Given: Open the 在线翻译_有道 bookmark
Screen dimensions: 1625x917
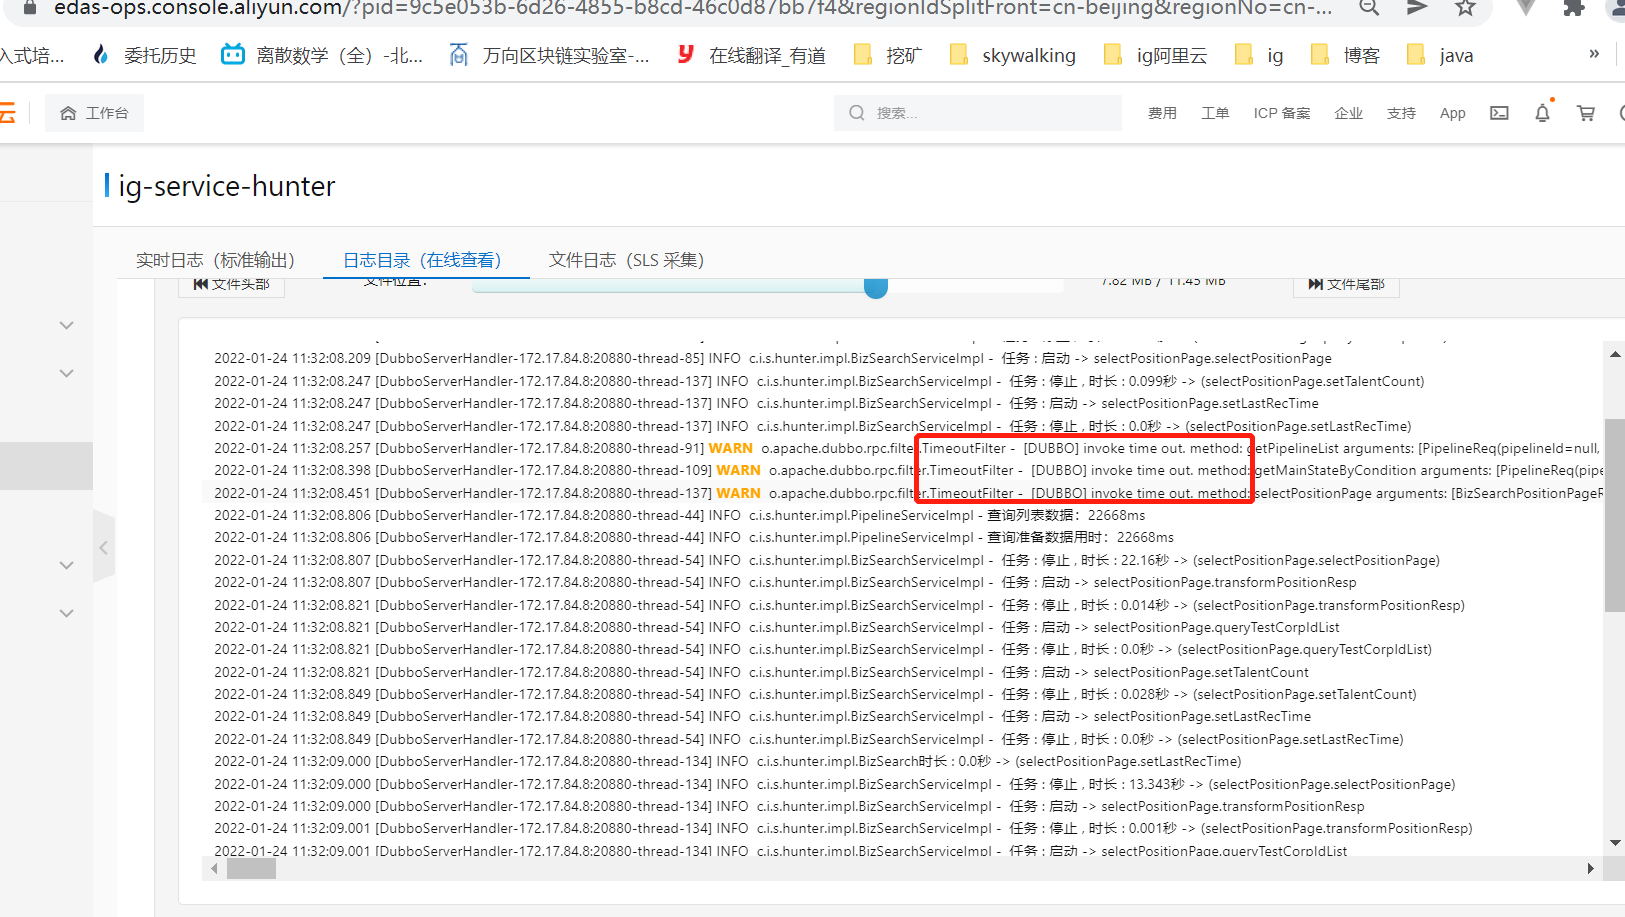Looking at the screenshot, I should [x=751, y=55].
